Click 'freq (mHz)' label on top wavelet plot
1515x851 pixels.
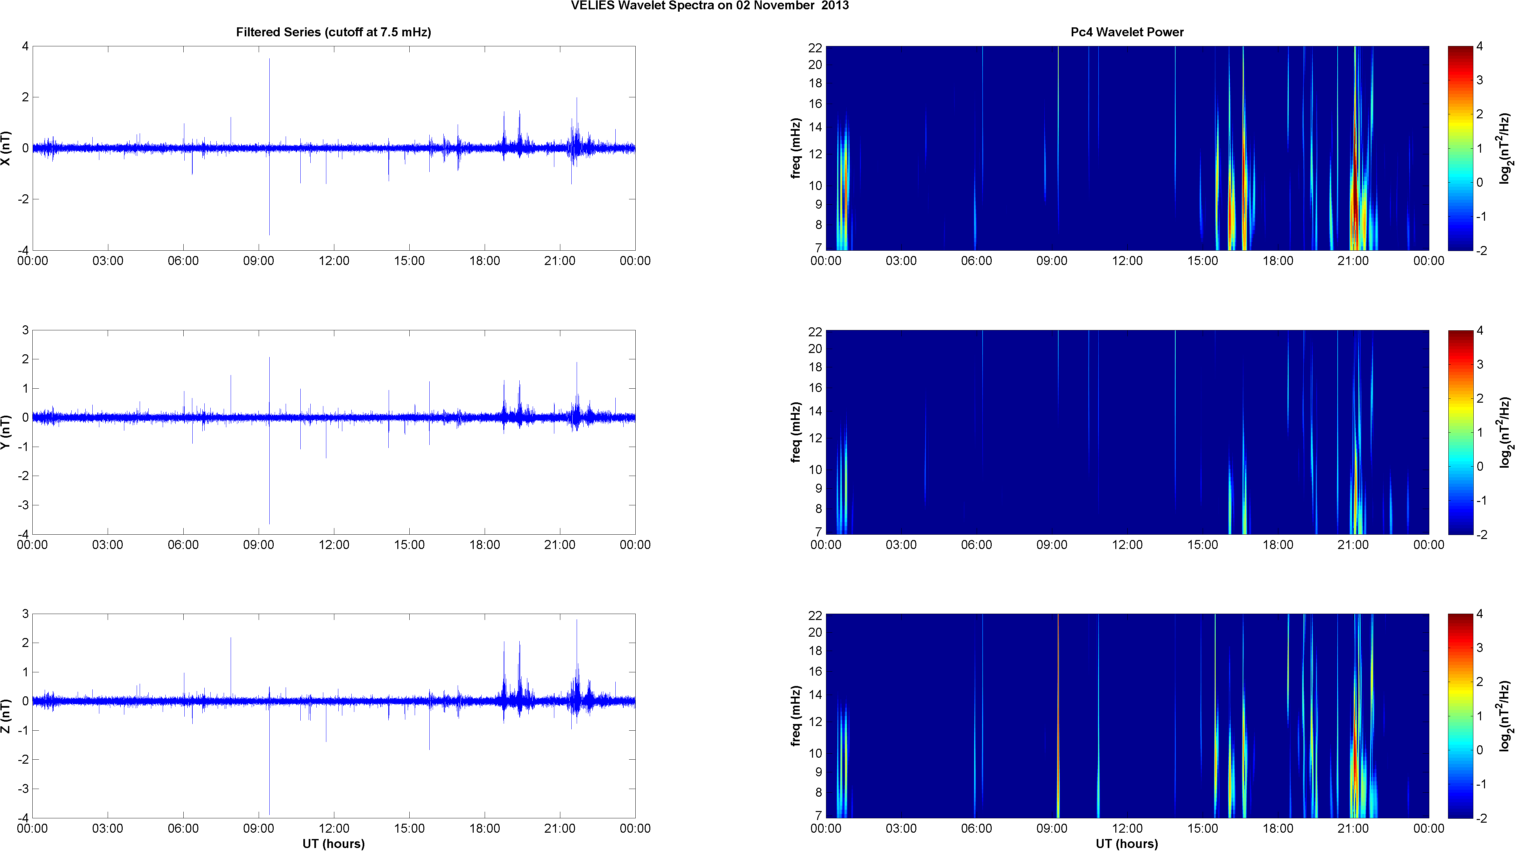pyautogui.click(x=796, y=148)
